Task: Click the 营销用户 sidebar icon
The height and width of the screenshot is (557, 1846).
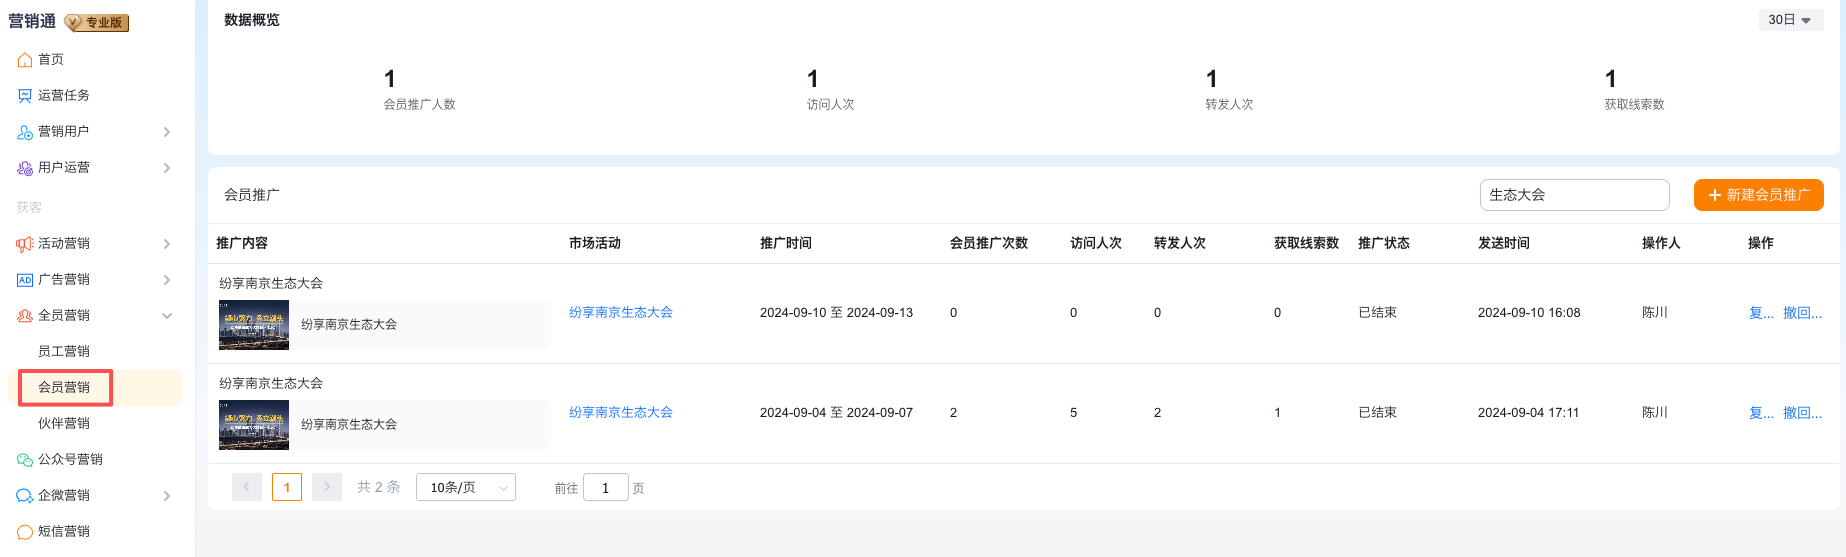Action: [x=25, y=132]
